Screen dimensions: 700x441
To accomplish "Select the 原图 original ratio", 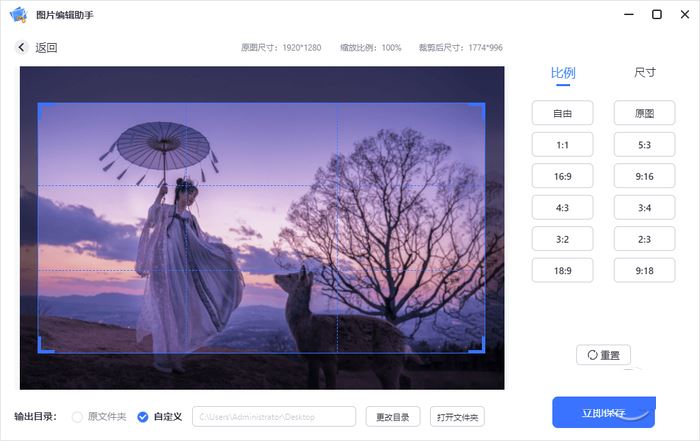I will click(x=645, y=113).
